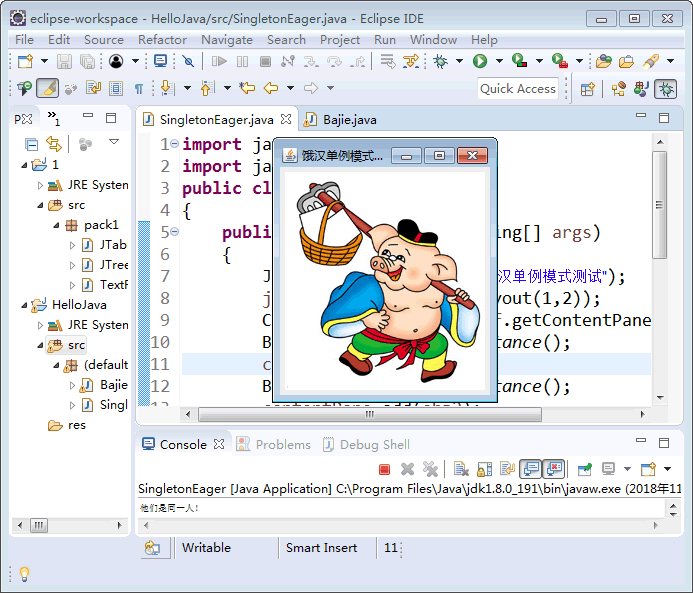
Task: Click the Open Task folder icon
Action: [x=626, y=61]
